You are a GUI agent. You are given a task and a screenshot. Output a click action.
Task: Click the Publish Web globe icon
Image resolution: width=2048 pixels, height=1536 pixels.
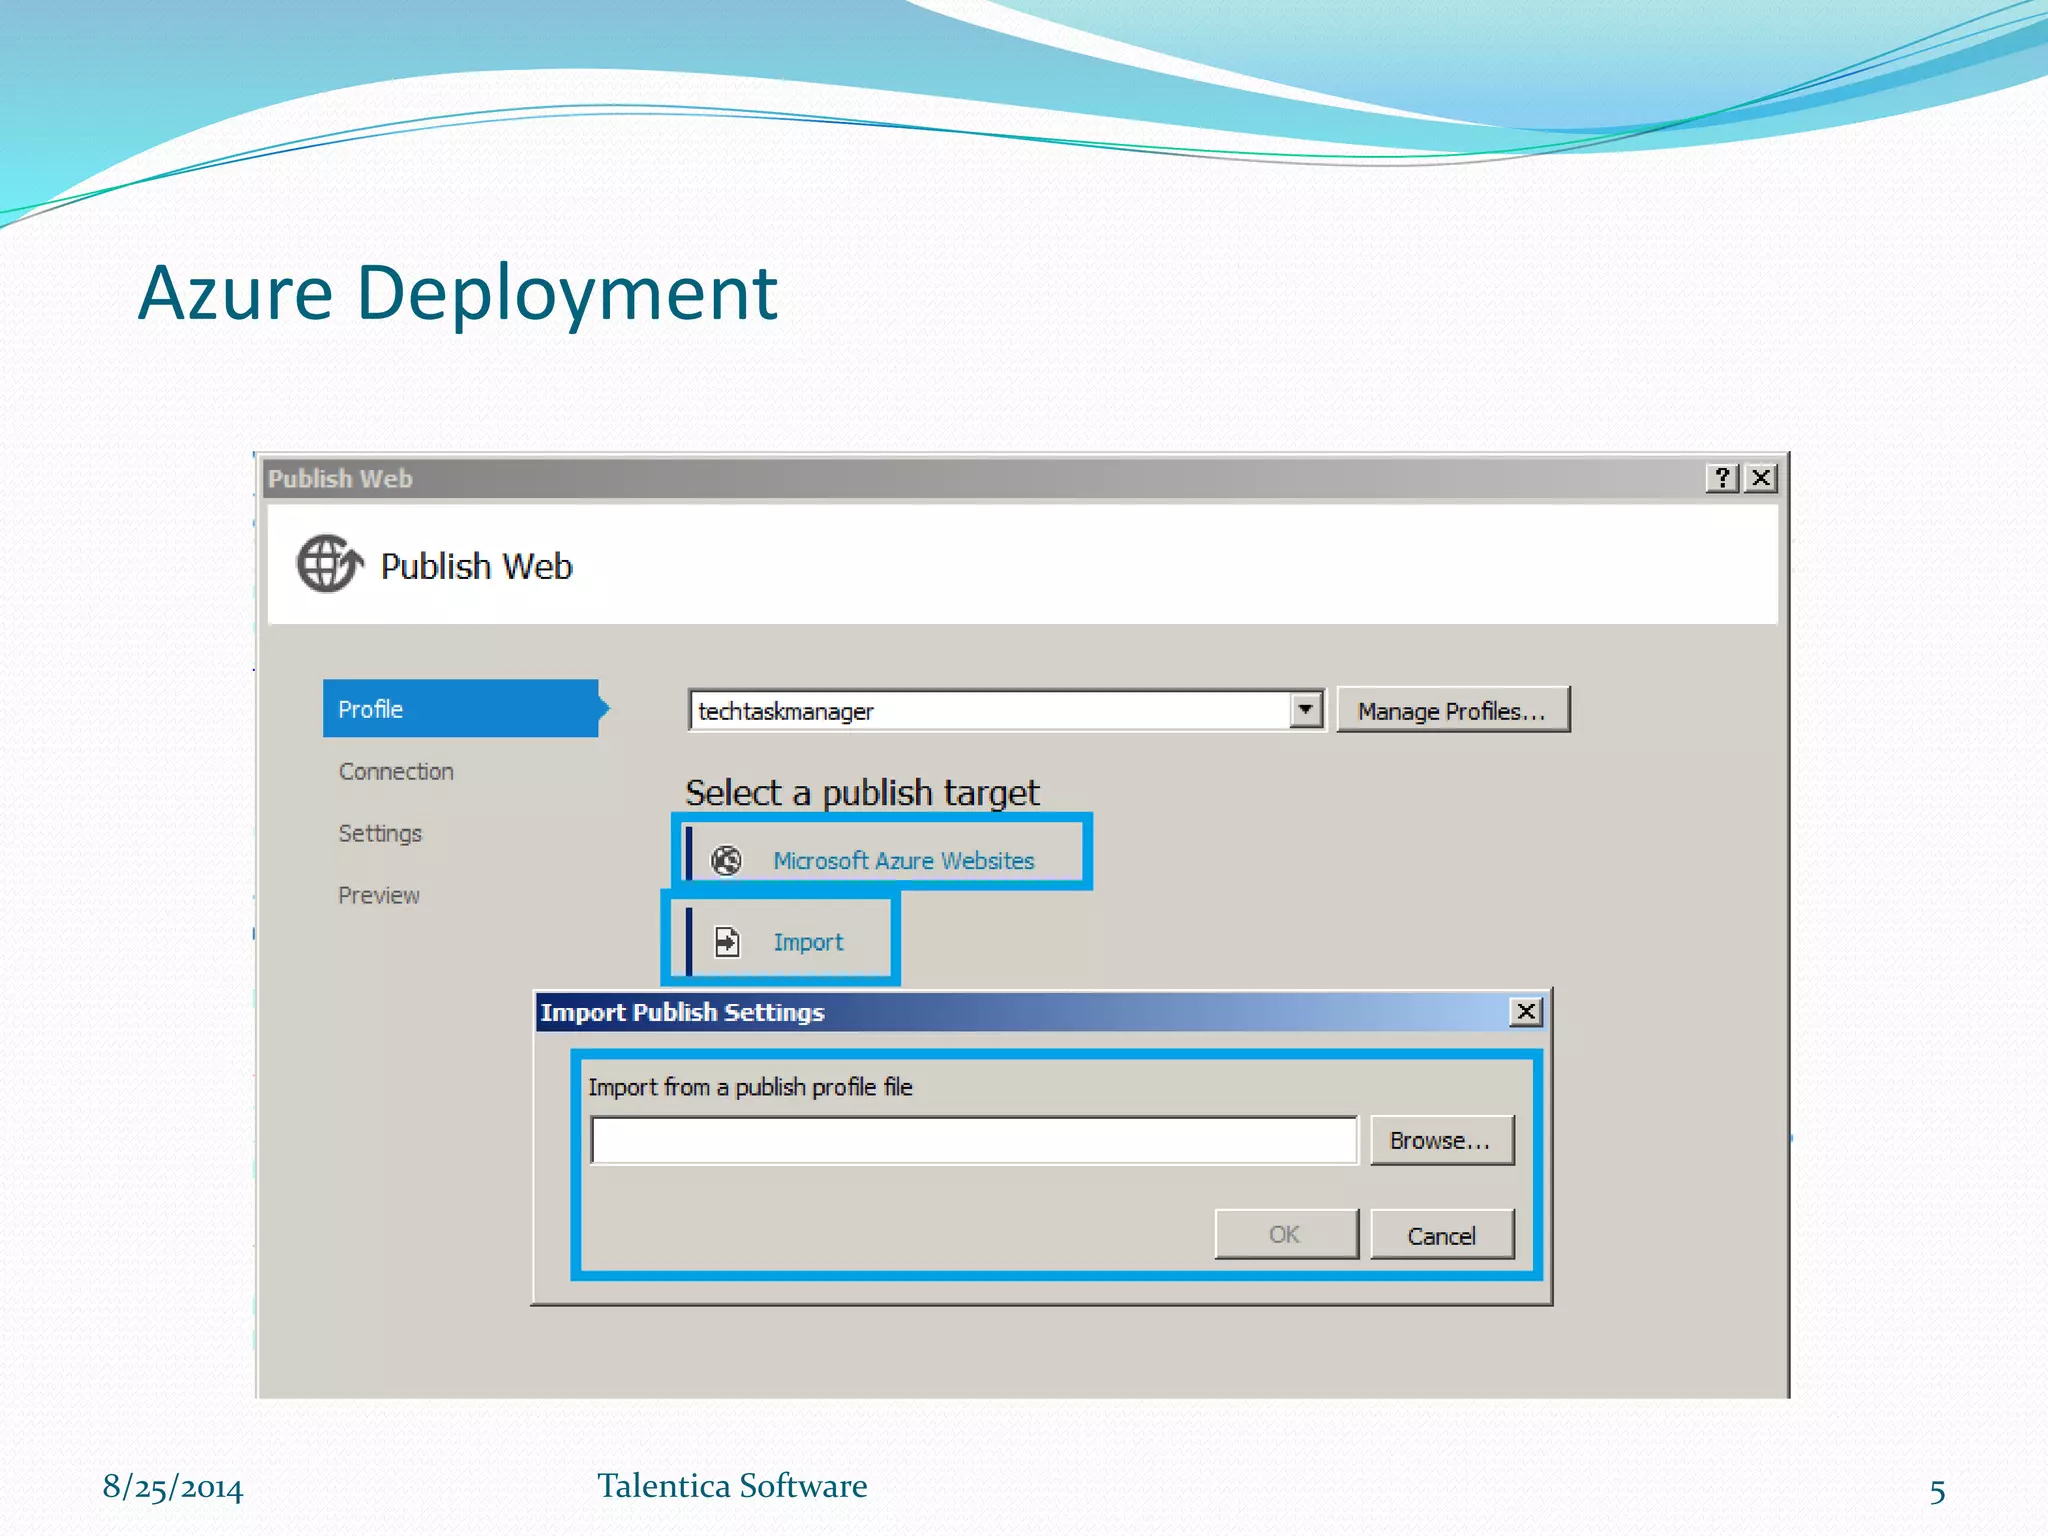point(329,563)
